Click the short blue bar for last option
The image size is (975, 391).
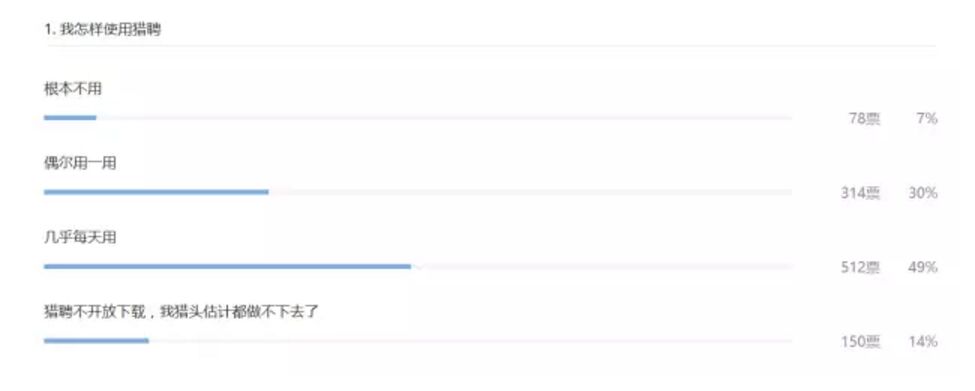(x=96, y=341)
